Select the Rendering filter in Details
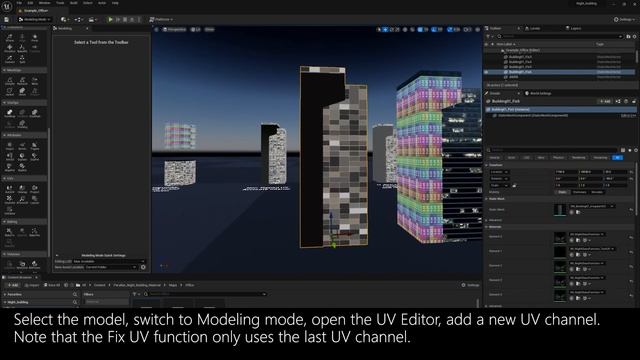Viewport: 640px width, 360px height. [578, 158]
